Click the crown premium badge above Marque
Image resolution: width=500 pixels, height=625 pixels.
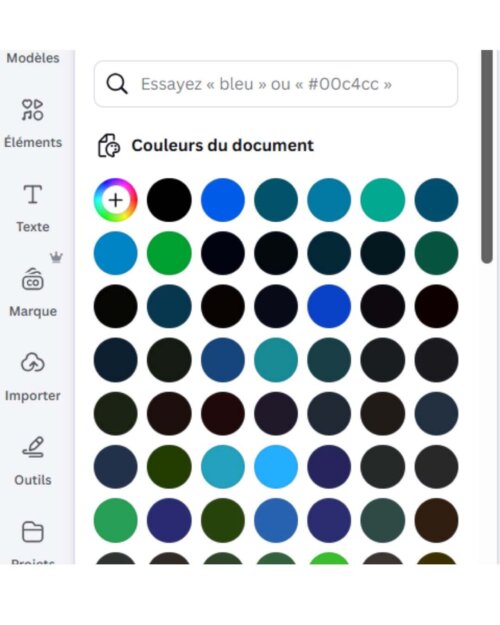click(56, 257)
